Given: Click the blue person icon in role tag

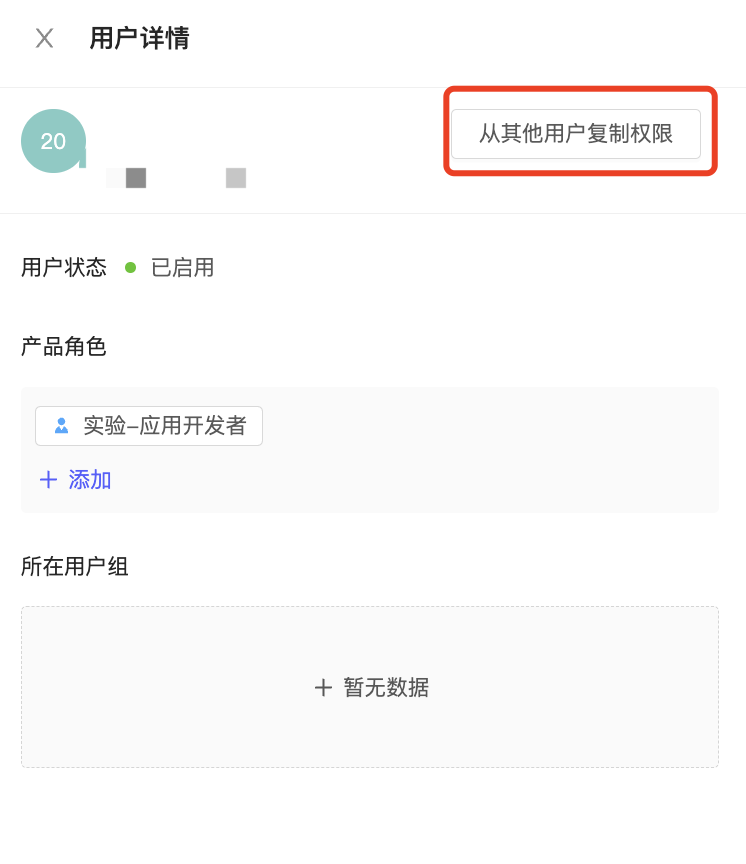Looking at the screenshot, I should 62,425.
